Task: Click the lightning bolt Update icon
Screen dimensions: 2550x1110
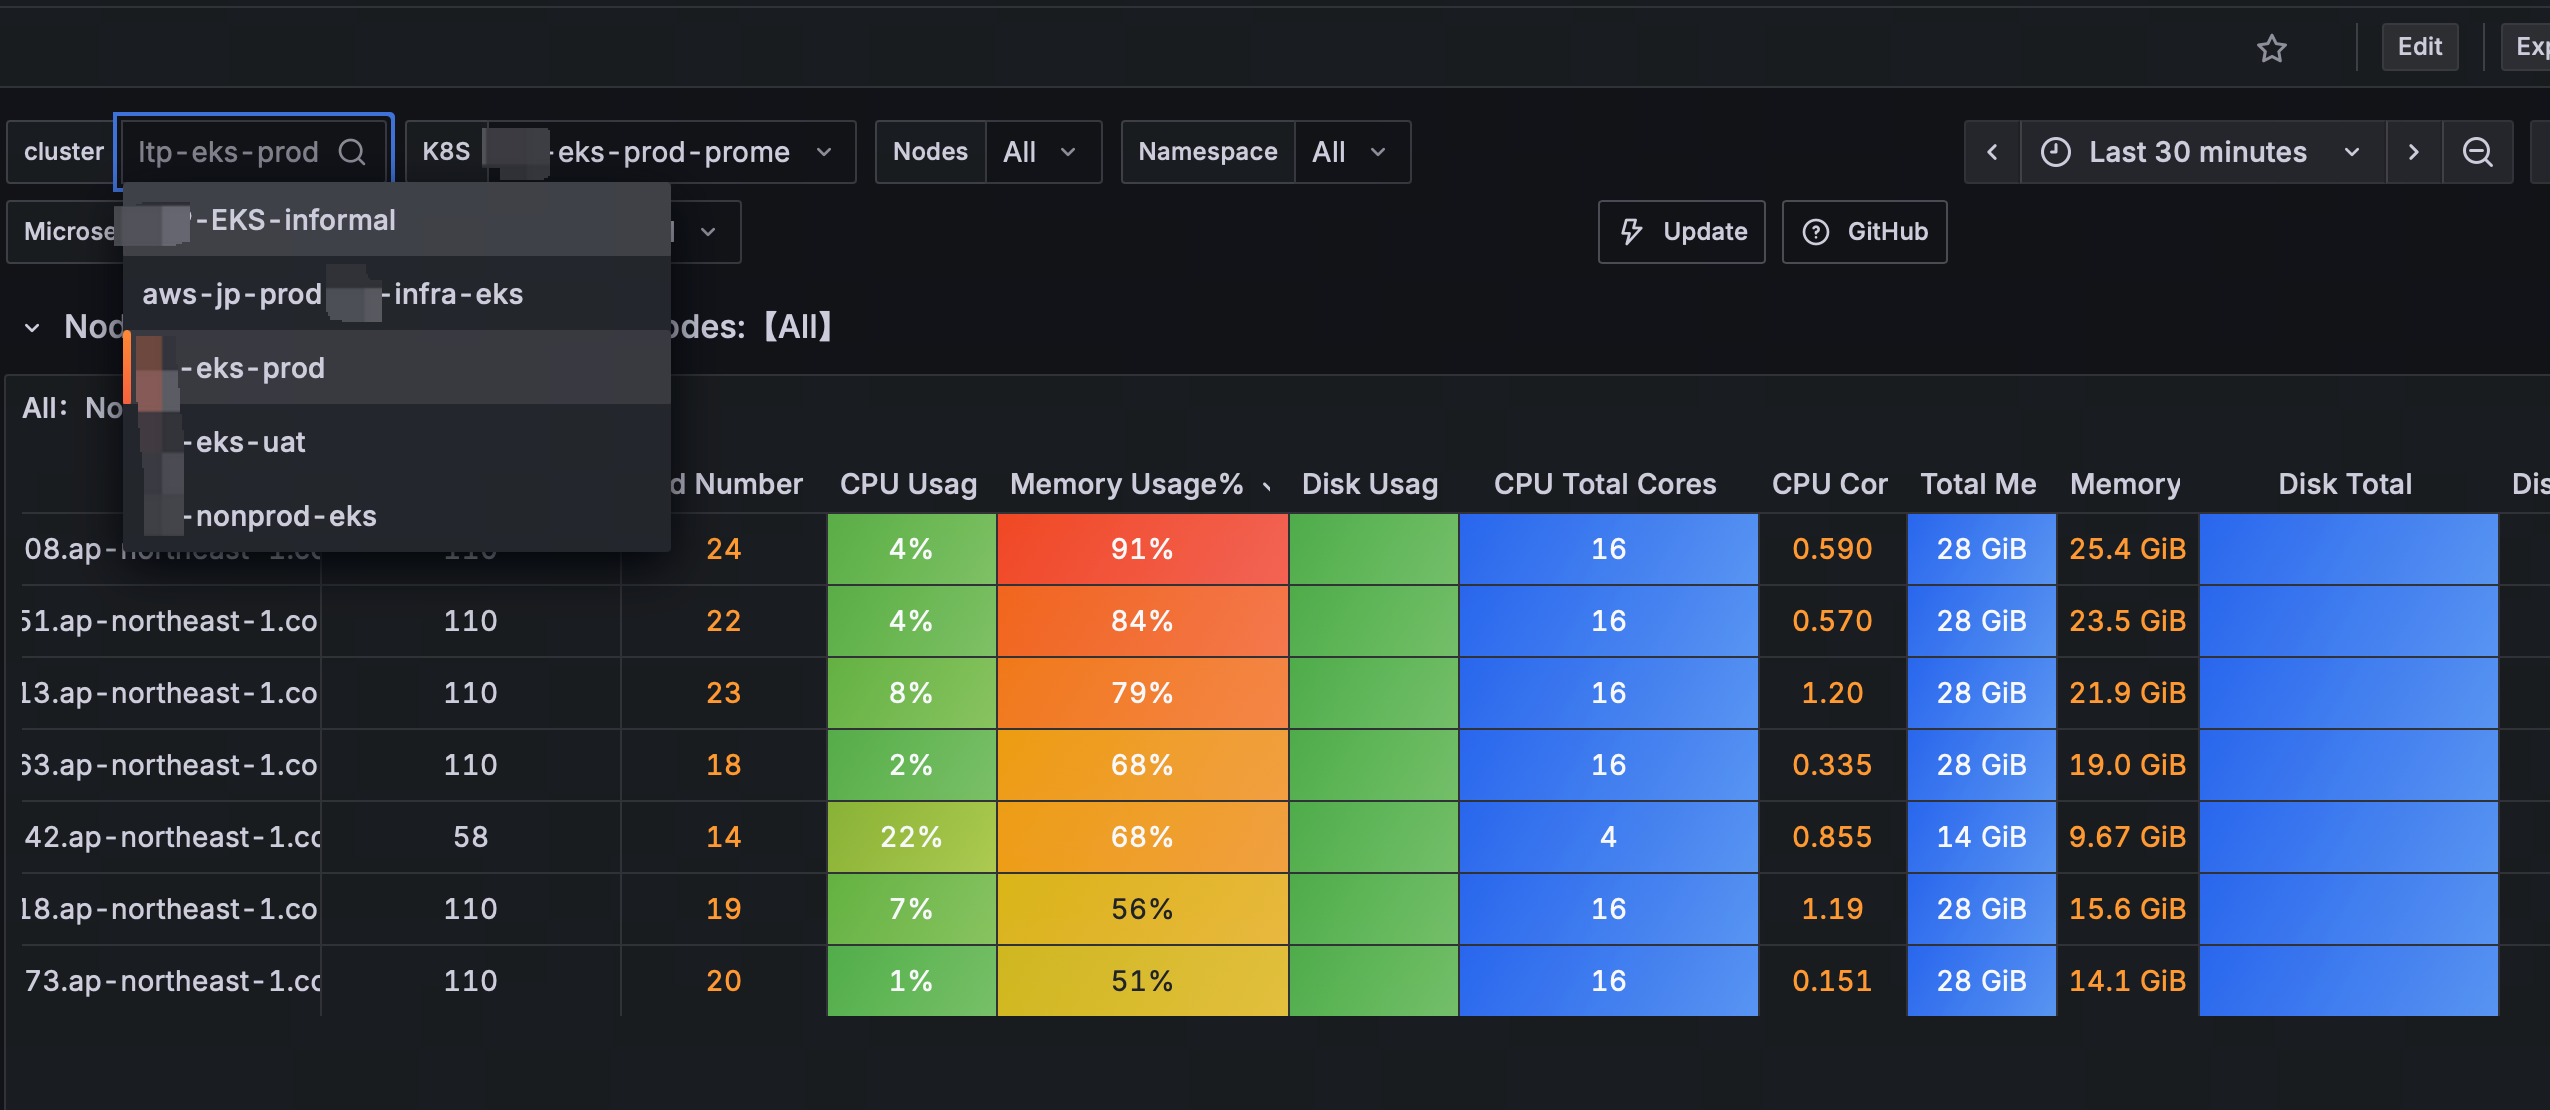Action: (1632, 232)
